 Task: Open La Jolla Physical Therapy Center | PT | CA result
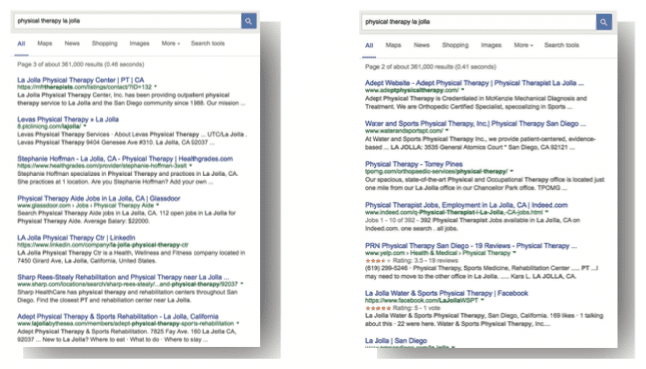click(81, 80)
